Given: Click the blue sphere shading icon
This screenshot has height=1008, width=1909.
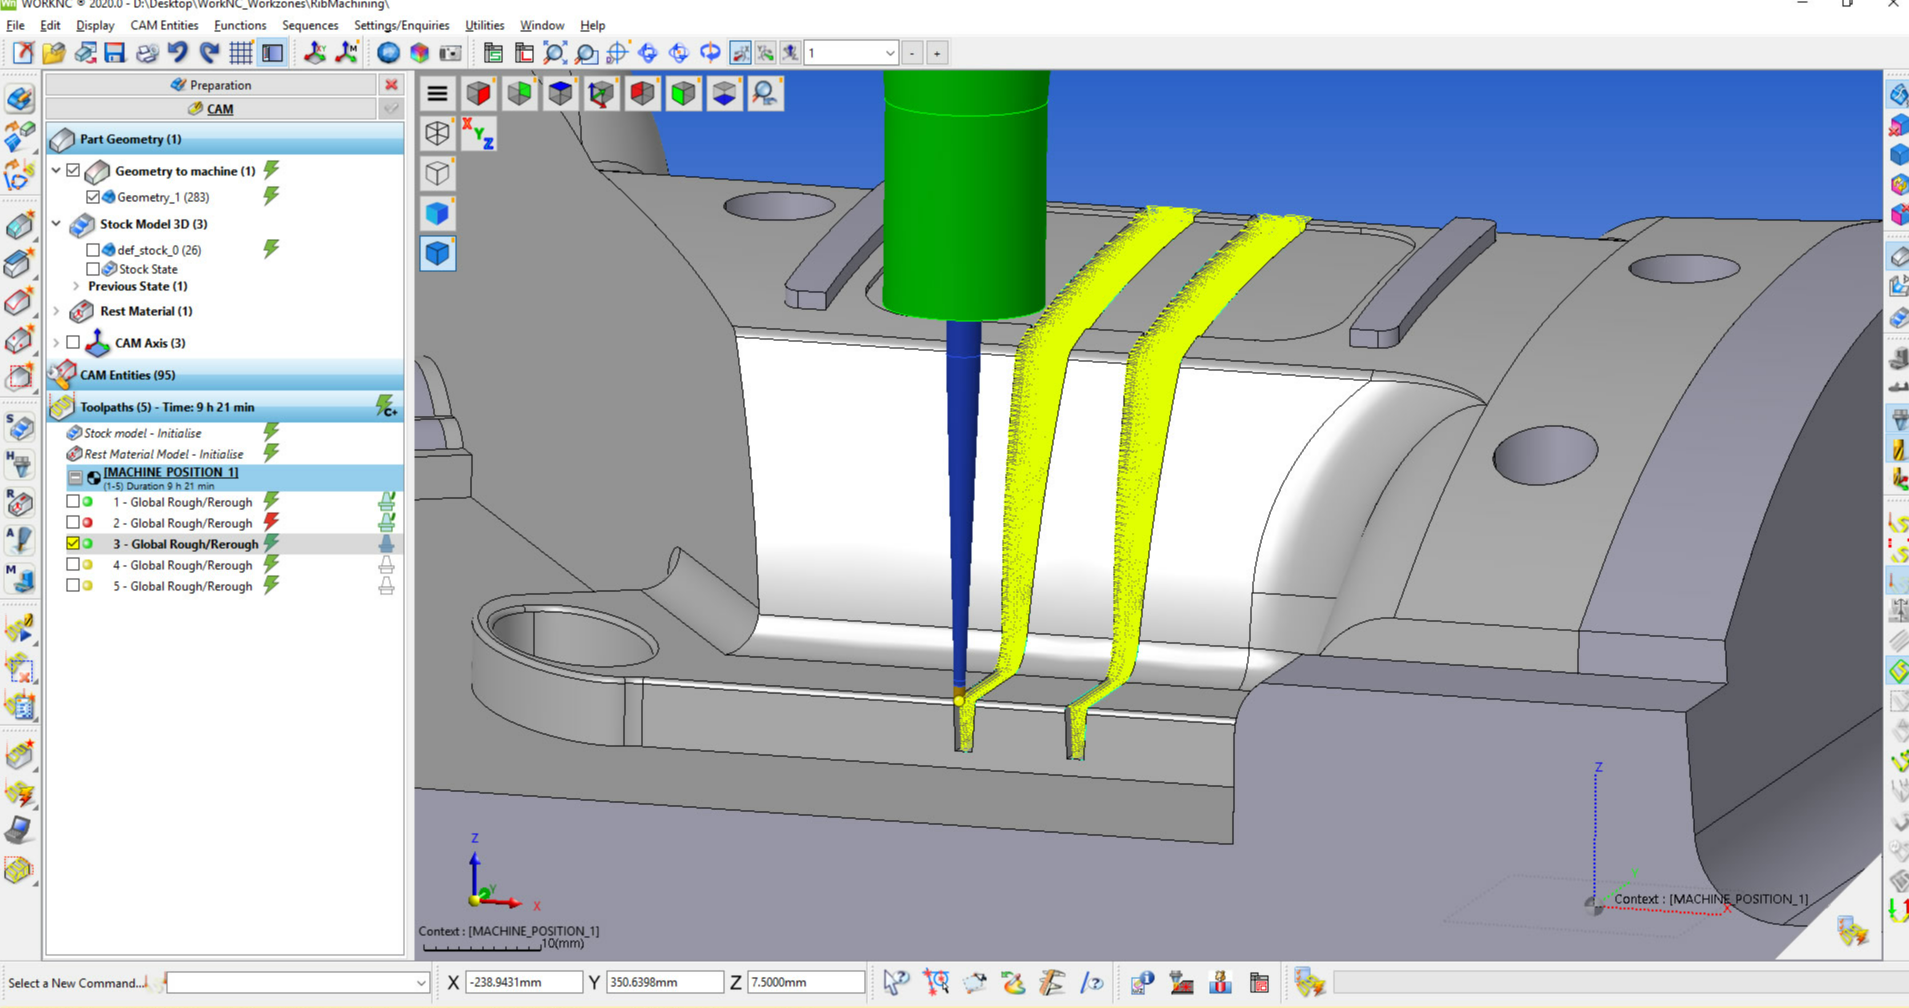Looking at the screenshot, I should click(388, 53).
